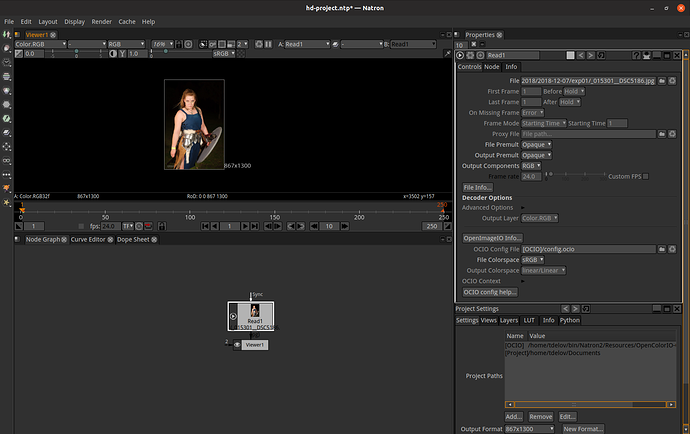Open the Transform nodes toolbar icon
Image resolution: width=690 pixels, height=434 pixels.
[x=7, y=147]
